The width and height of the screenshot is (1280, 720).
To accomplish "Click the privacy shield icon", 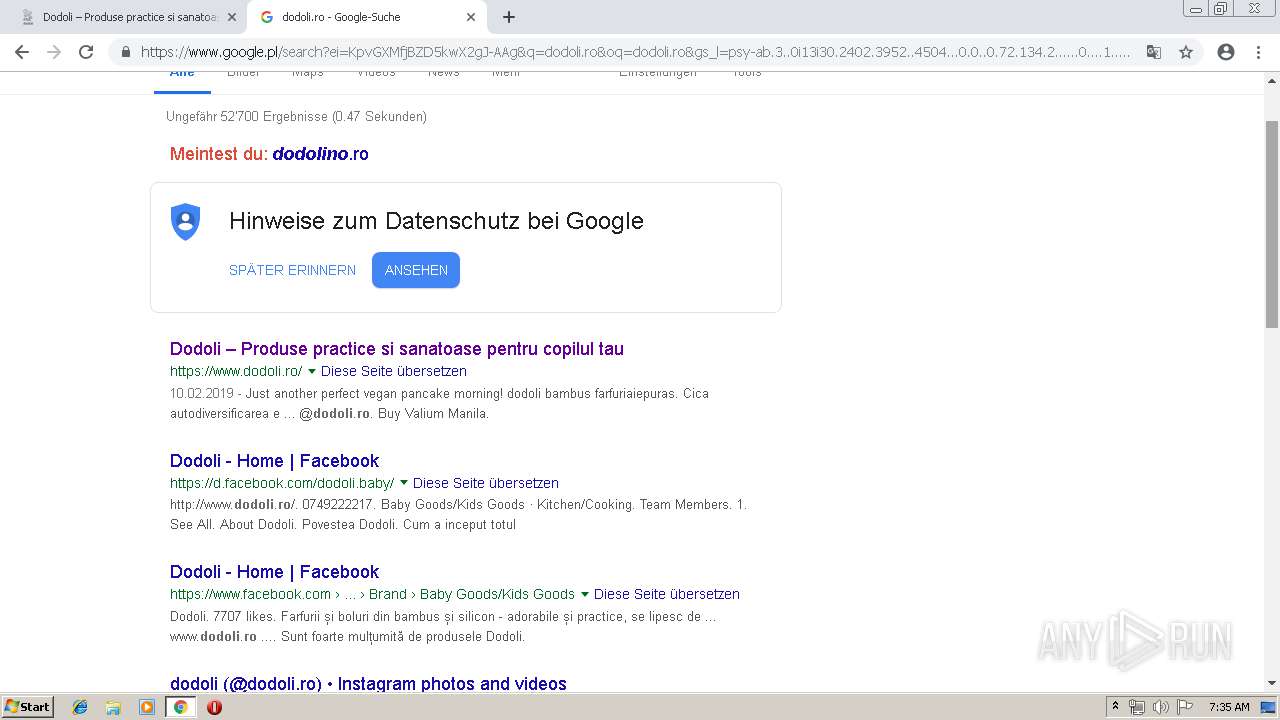I will [186, 221].
